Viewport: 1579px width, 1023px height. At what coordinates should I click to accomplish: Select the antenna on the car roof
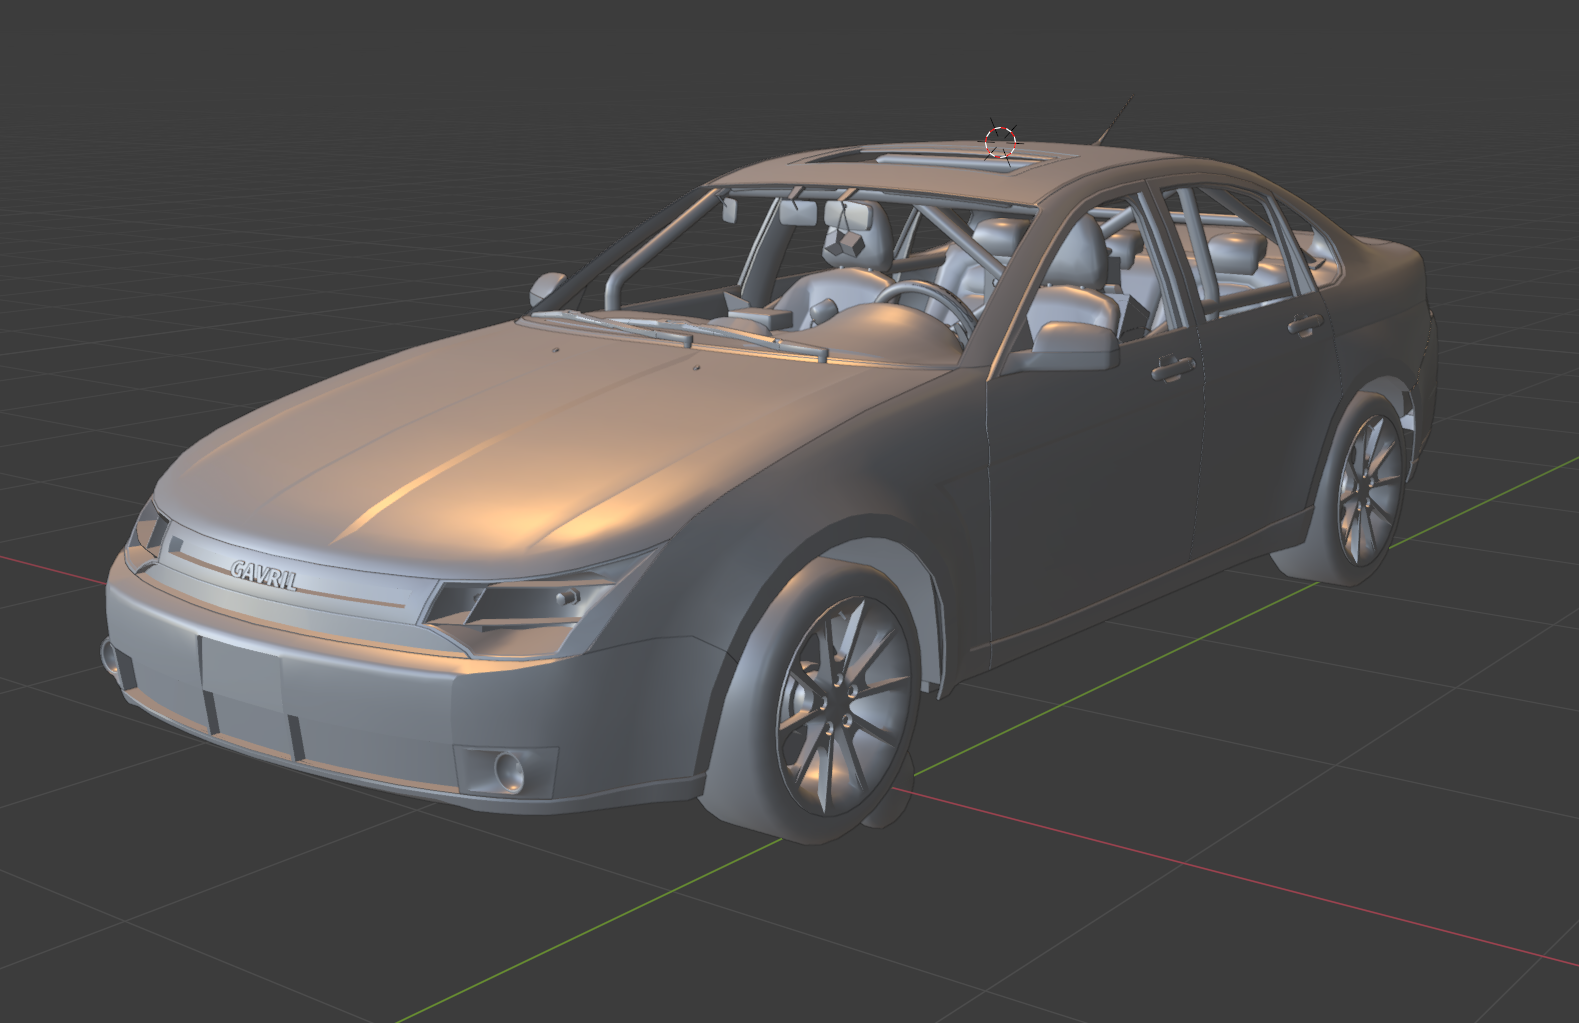click(1113, 121)
